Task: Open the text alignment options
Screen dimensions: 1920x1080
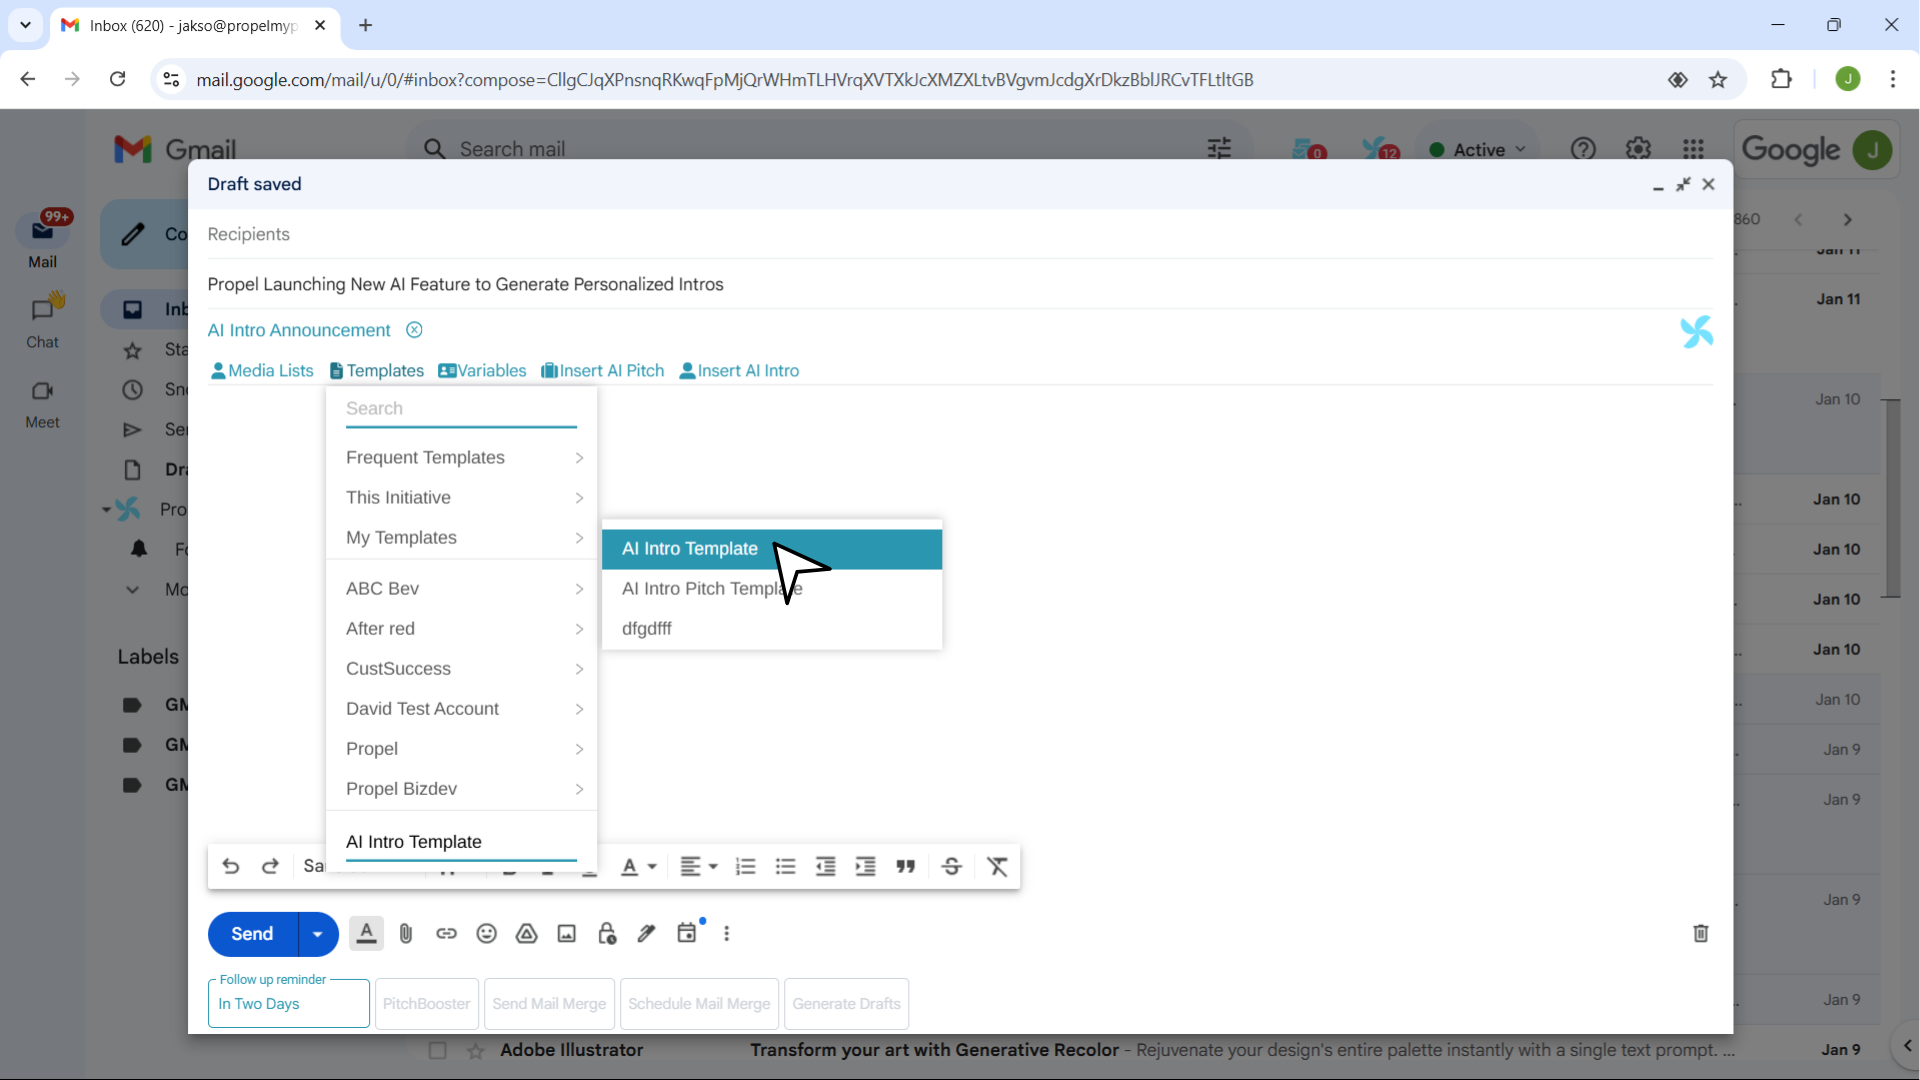Action: [x=698, y=867]
